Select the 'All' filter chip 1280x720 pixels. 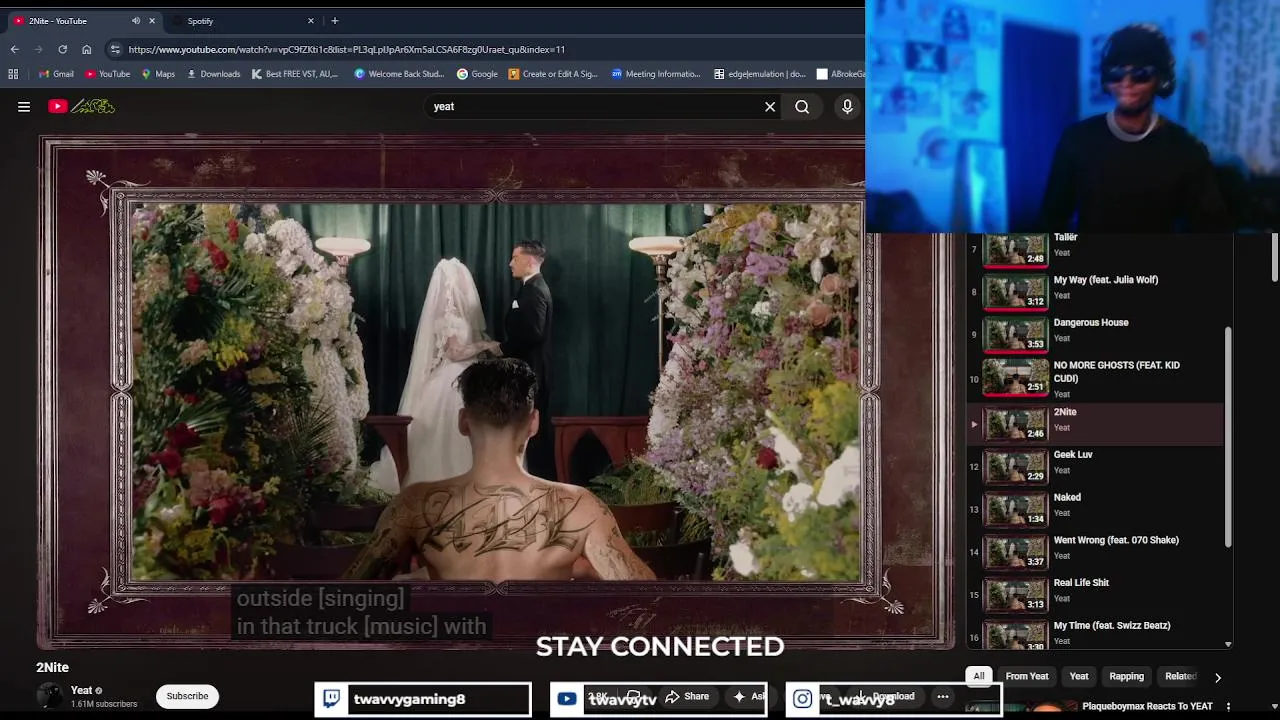(x=979, y=676)
